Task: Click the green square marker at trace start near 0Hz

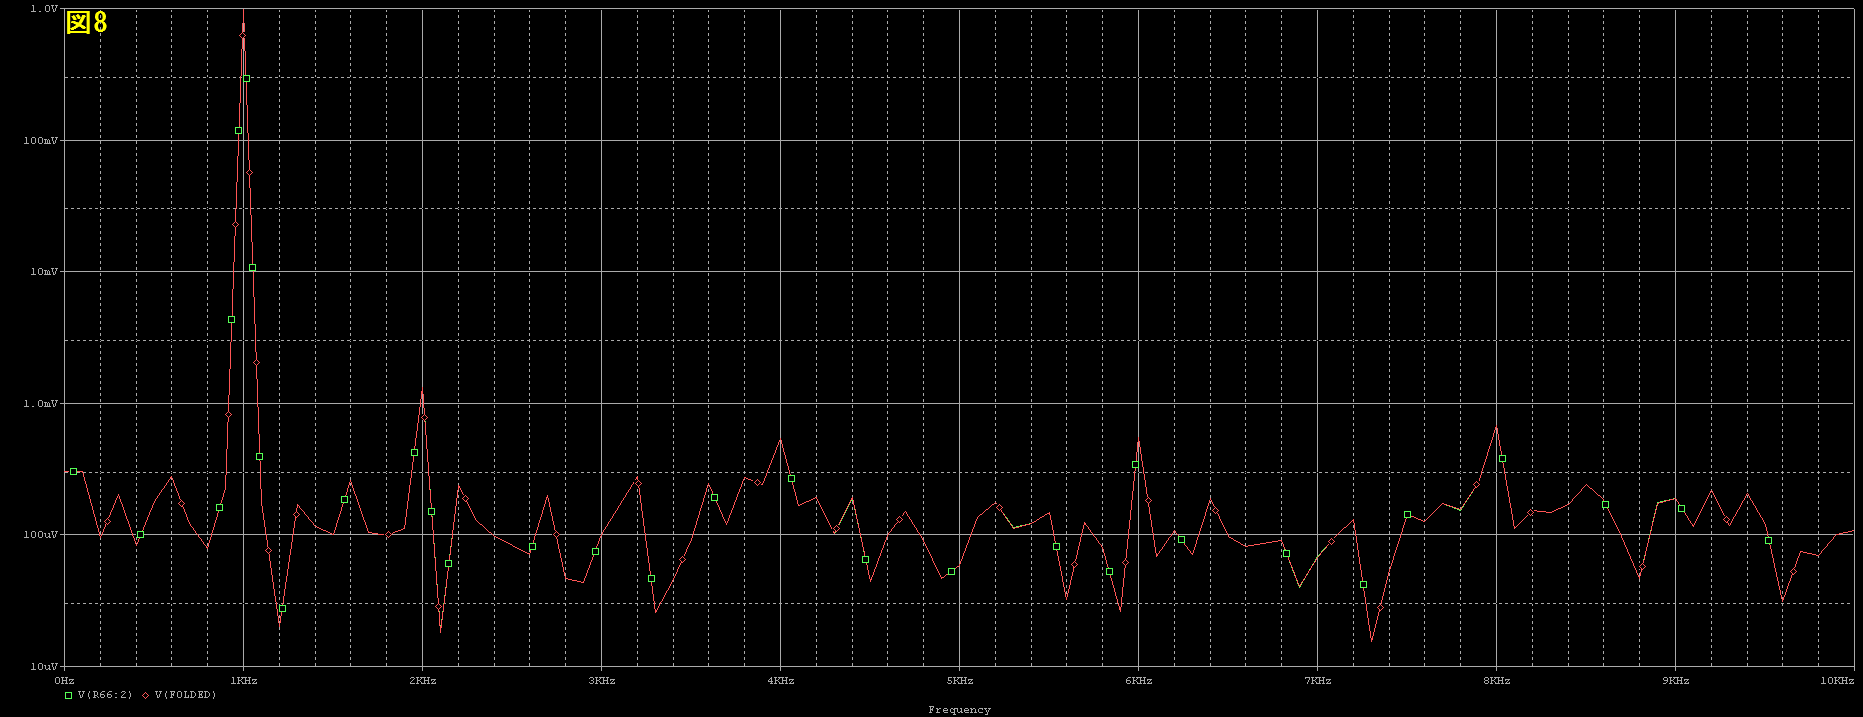Action: (73, 471)
